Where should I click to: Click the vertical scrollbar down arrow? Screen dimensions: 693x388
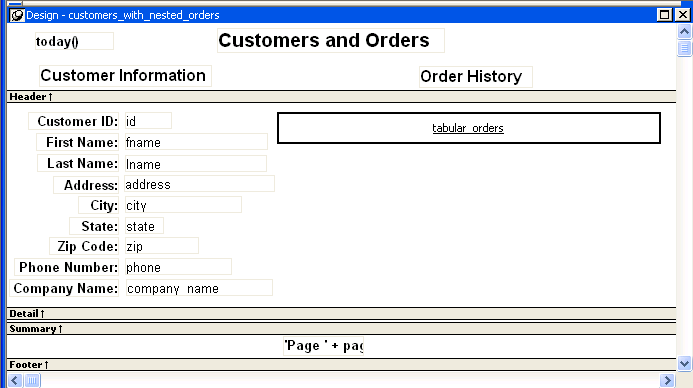tap(684, 363)
